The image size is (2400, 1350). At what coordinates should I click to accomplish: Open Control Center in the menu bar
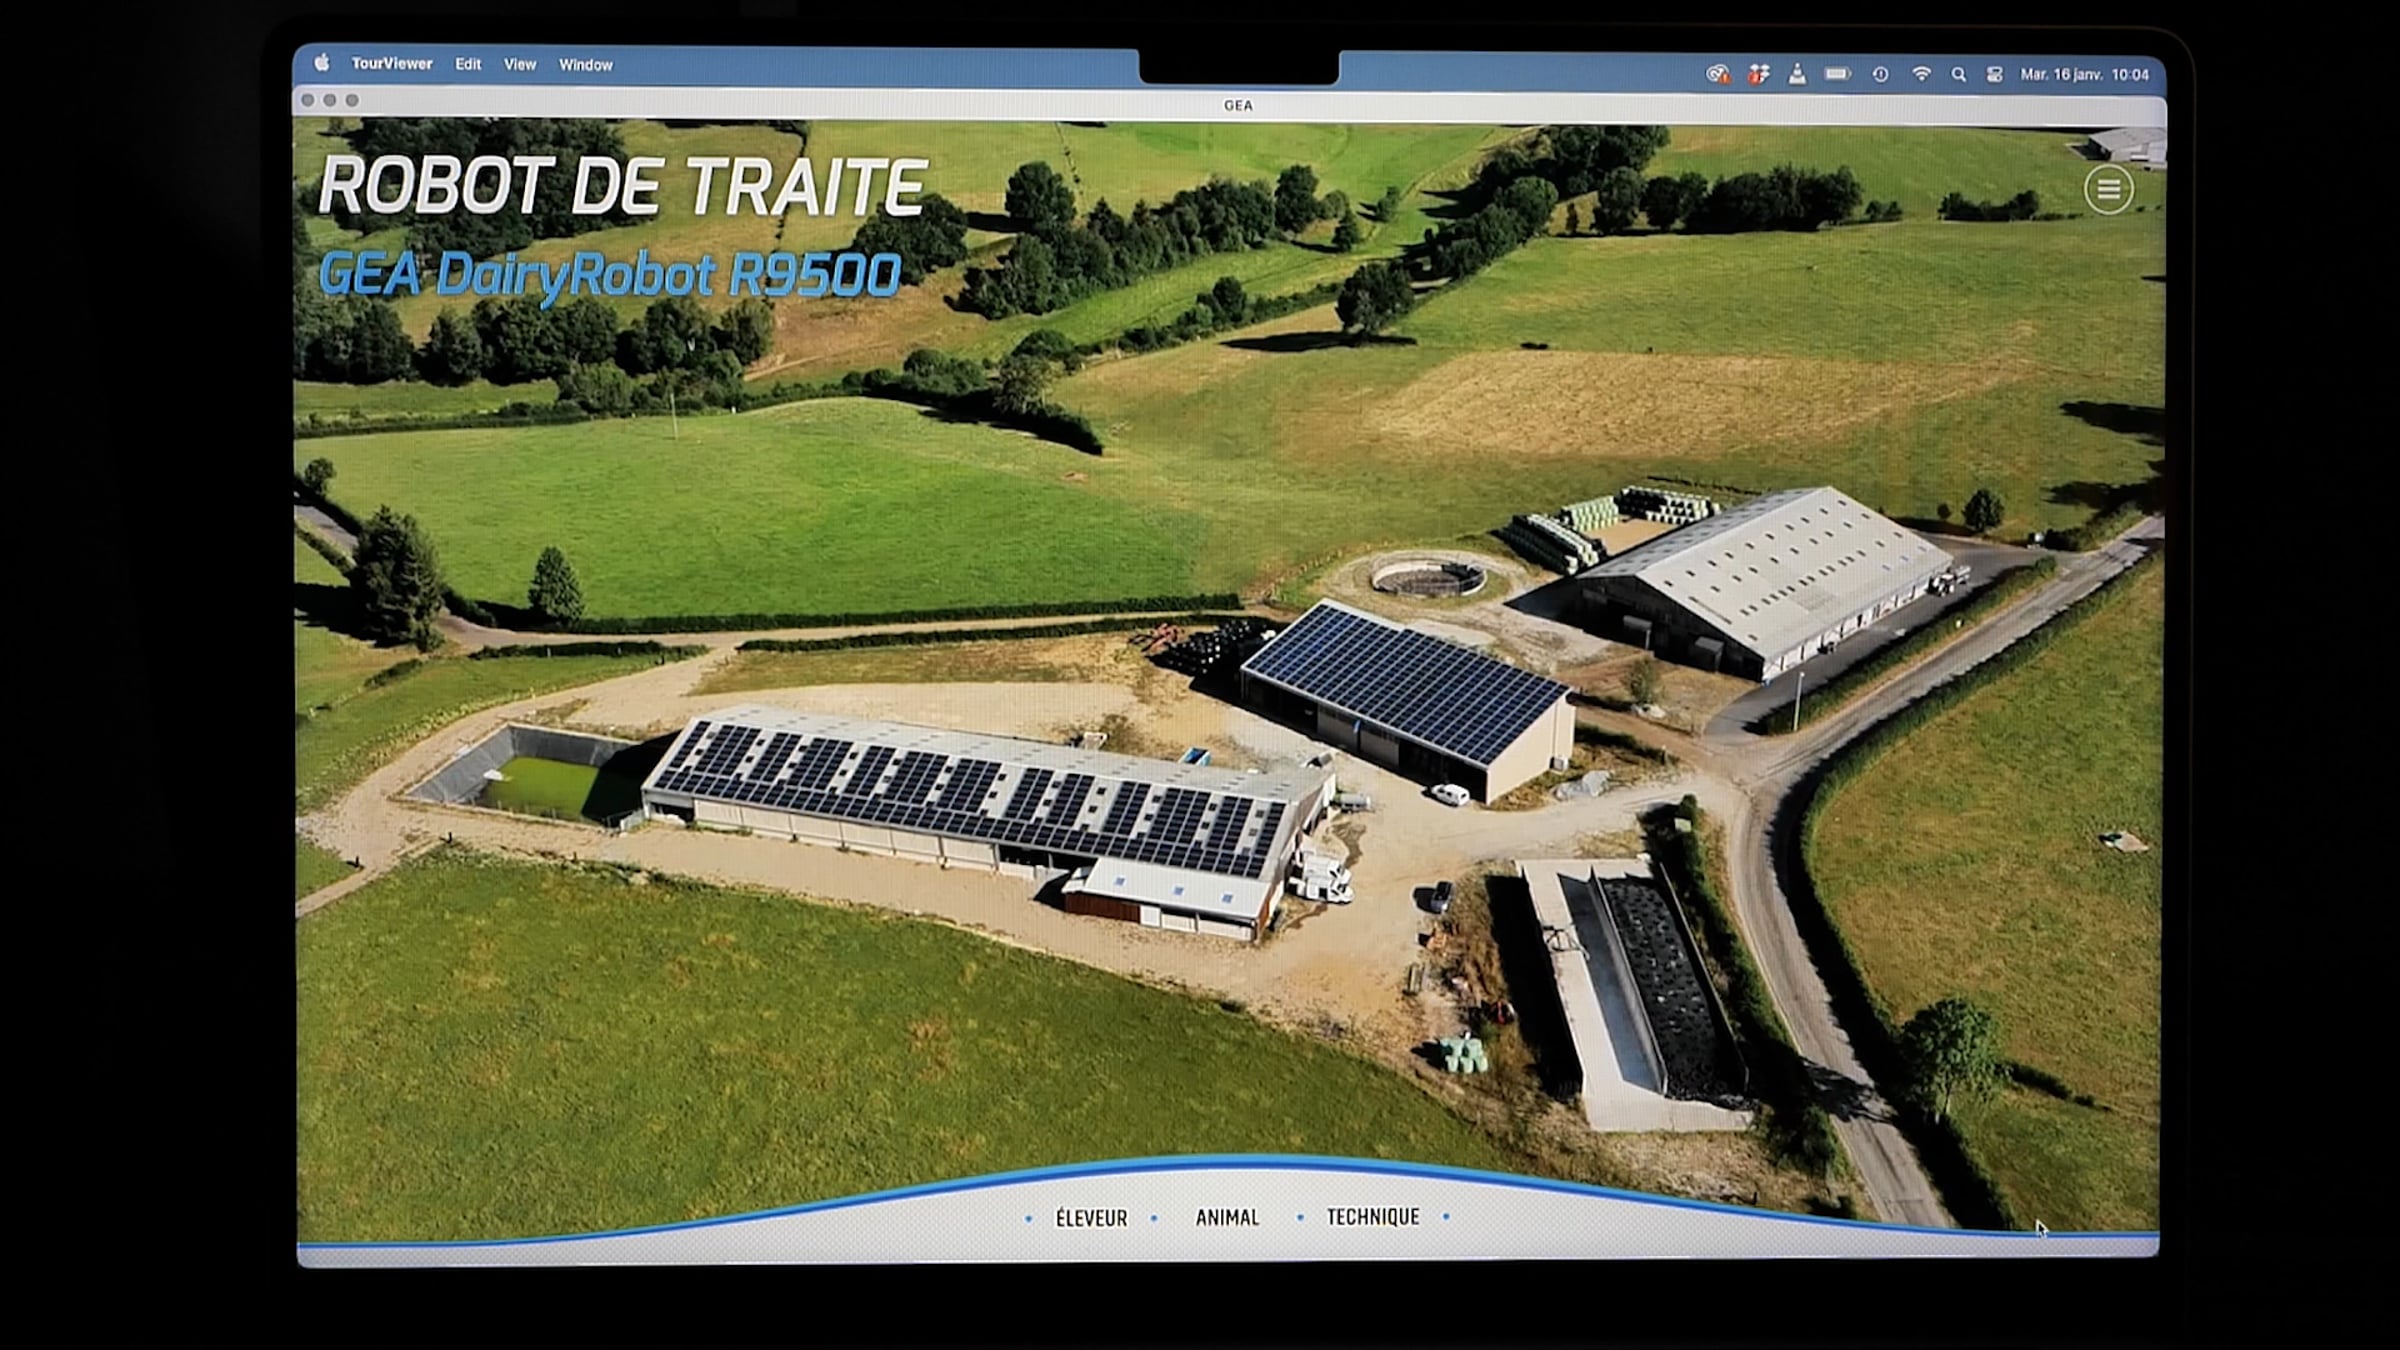(1994, 75)
